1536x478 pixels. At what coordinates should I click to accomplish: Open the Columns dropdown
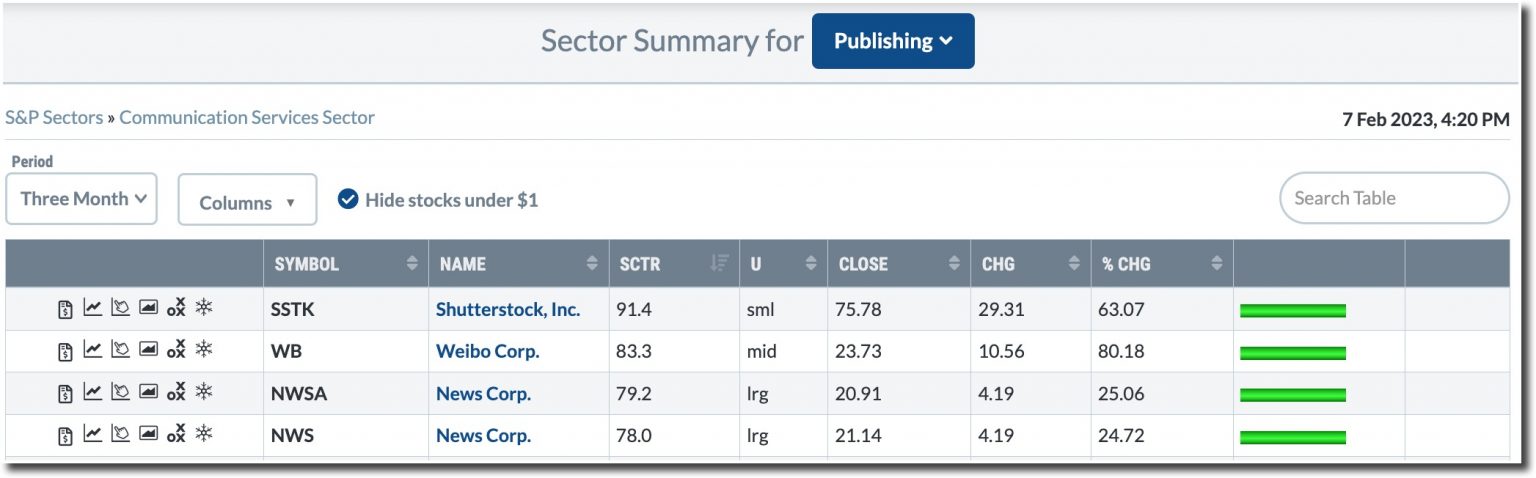247,201
